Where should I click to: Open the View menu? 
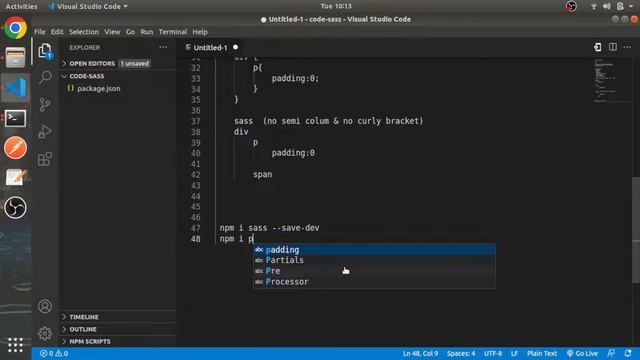point(112,32)
